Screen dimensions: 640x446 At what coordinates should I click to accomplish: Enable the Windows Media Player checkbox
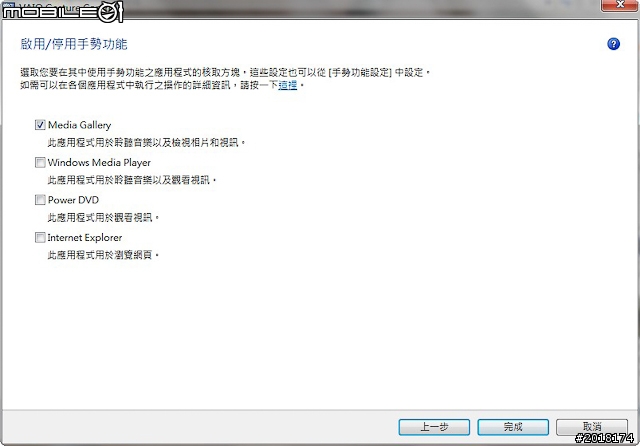click(40, 162)
